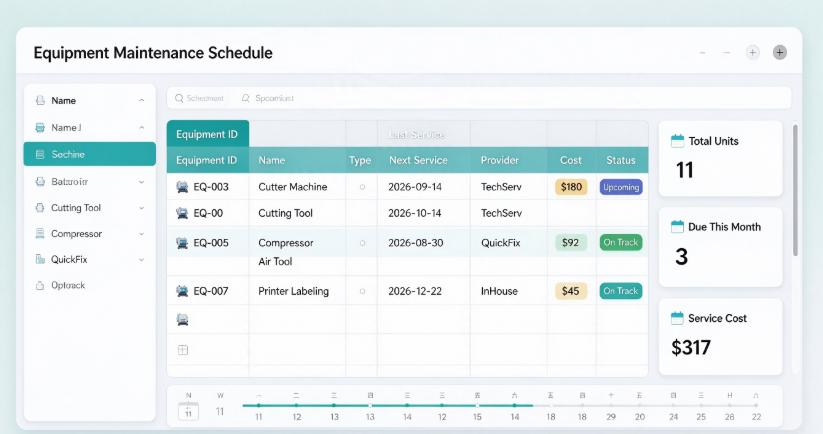
Task: Click the machine icon for EQ-007
Action: click(182, 291)
